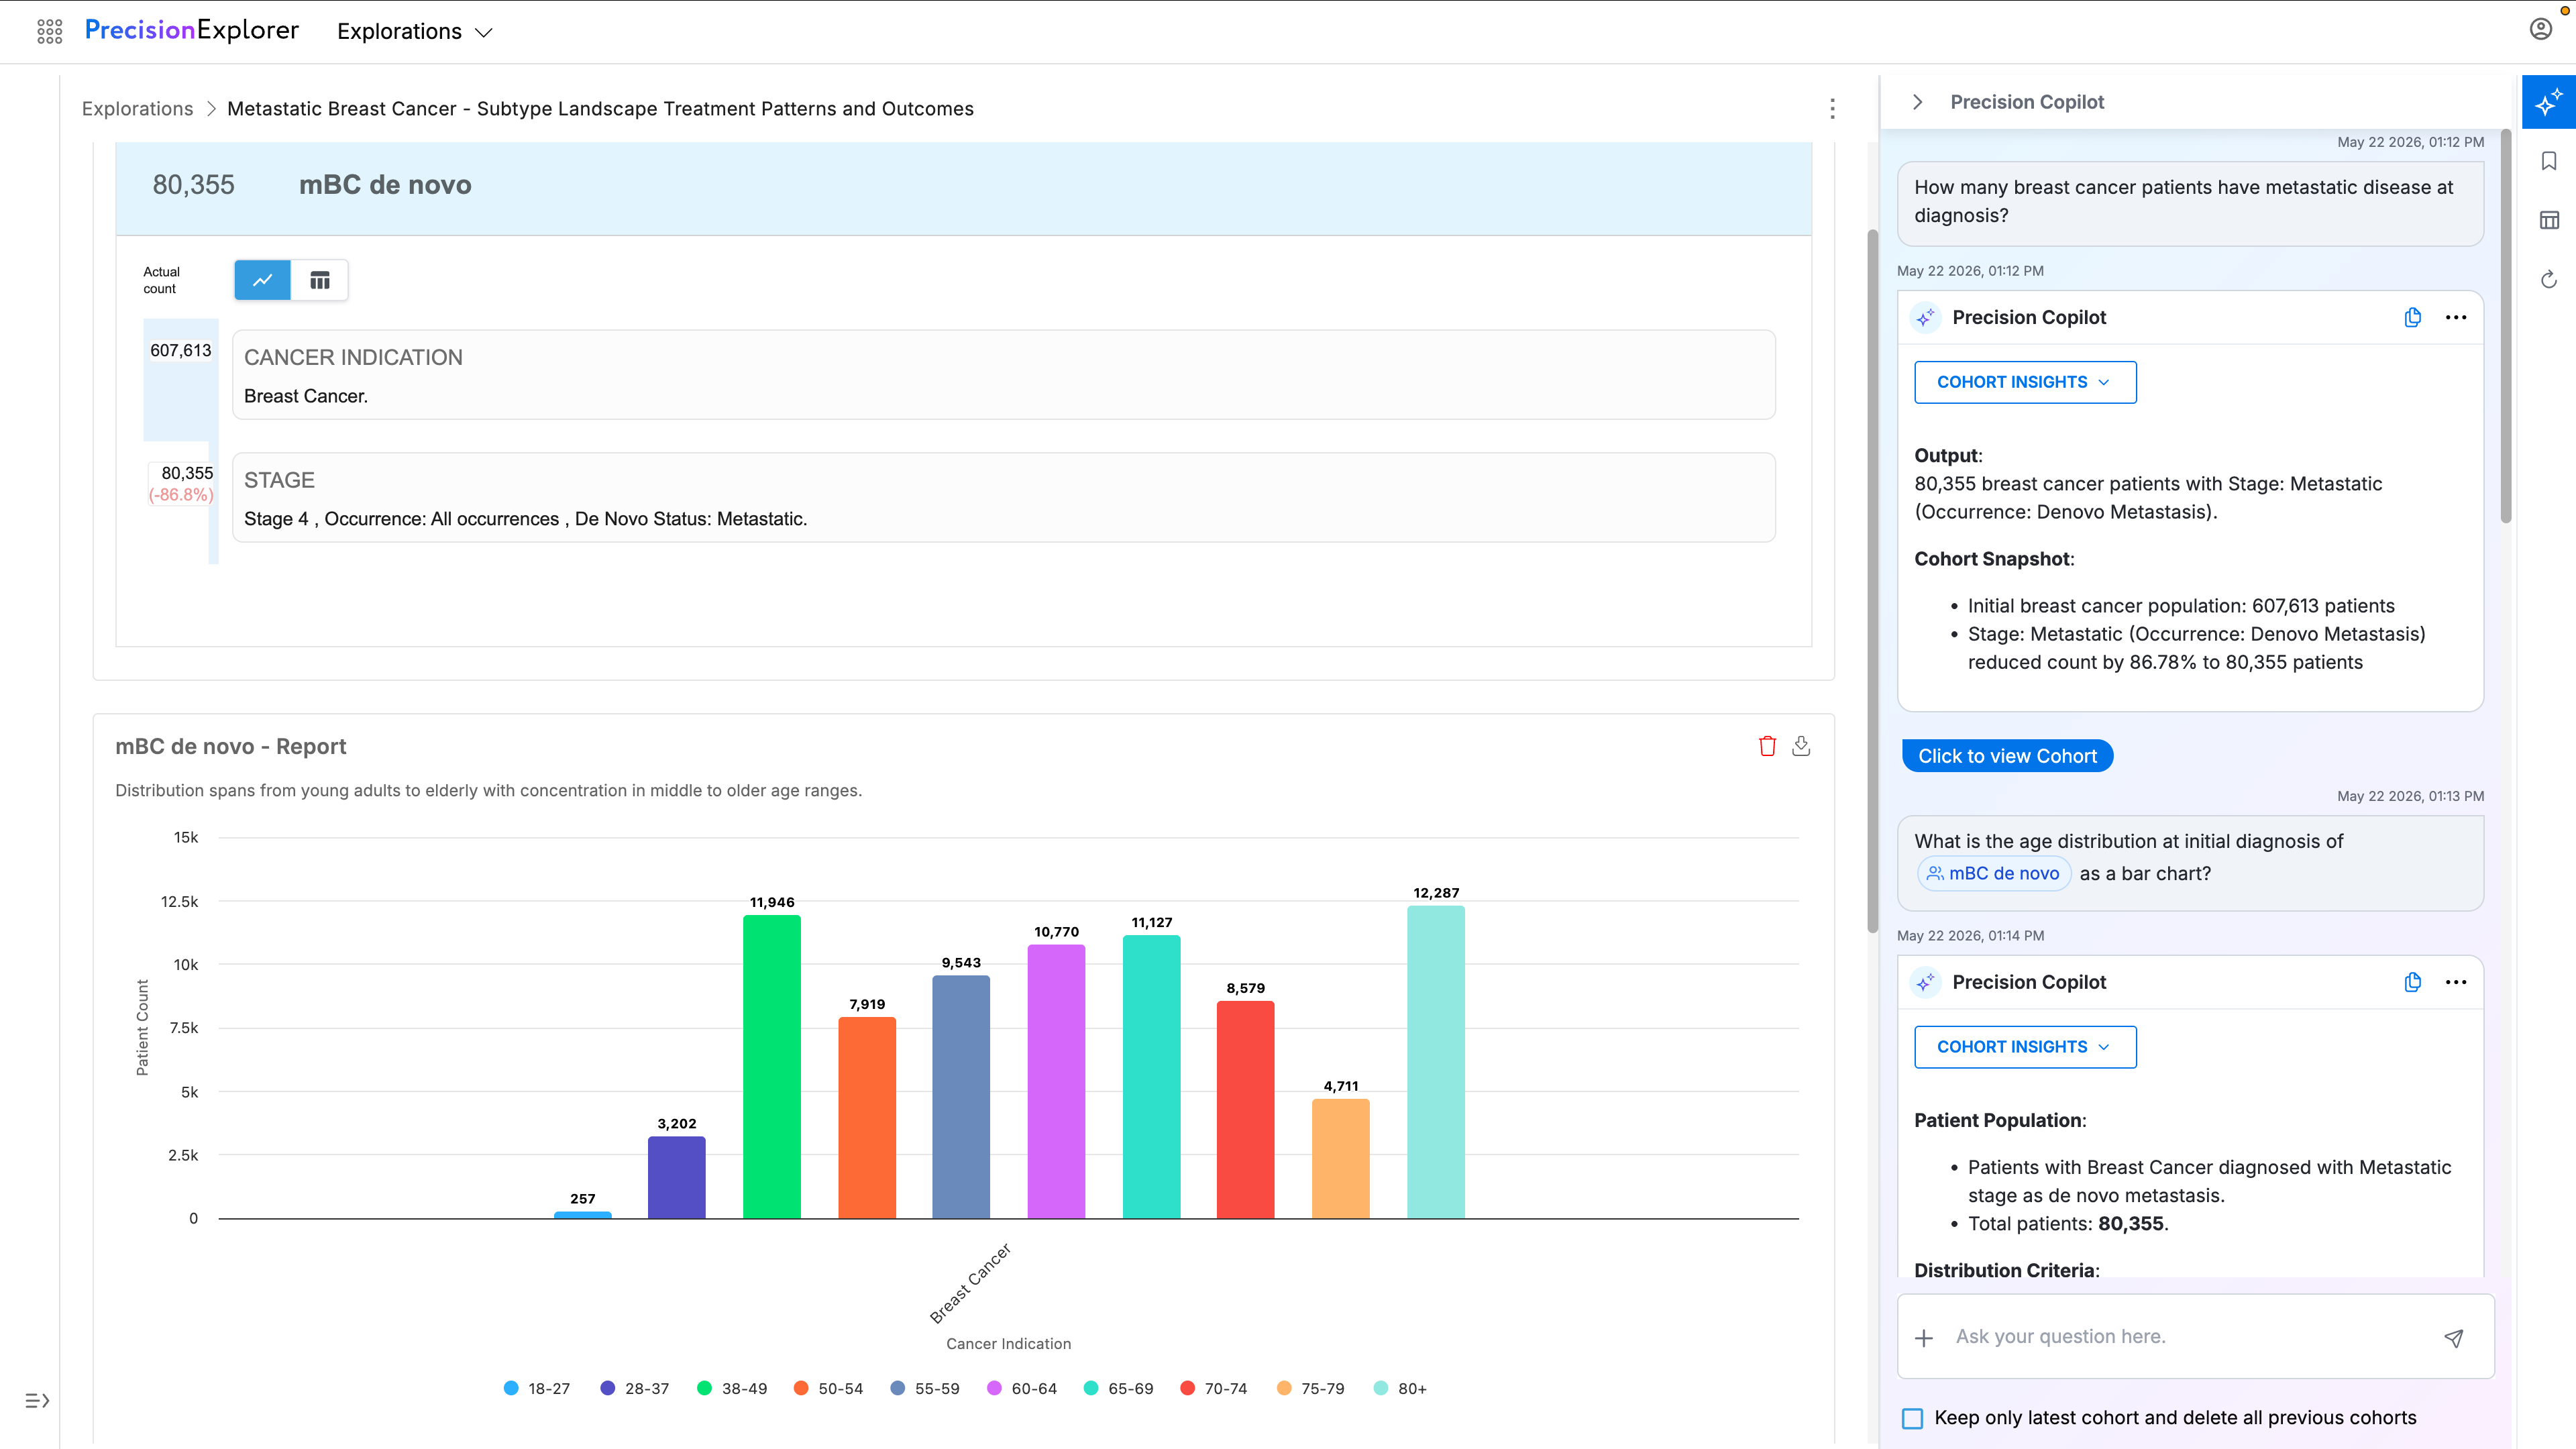Expand first COHORT INSIGHTS dropdown
Image resolution: width=2576 pixels, height=1449 pixels.
(2025, 382)
